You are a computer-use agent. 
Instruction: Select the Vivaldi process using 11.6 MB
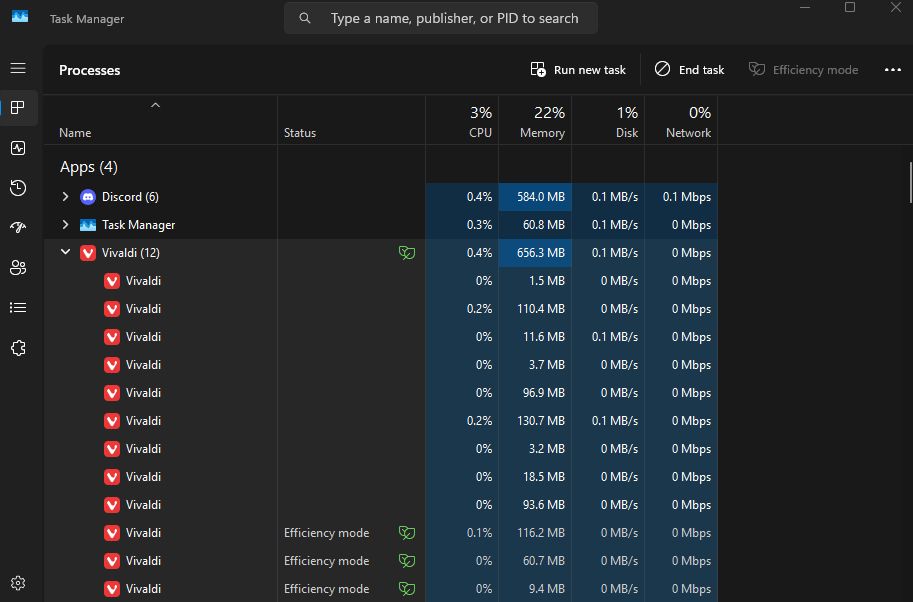(381, 337)
